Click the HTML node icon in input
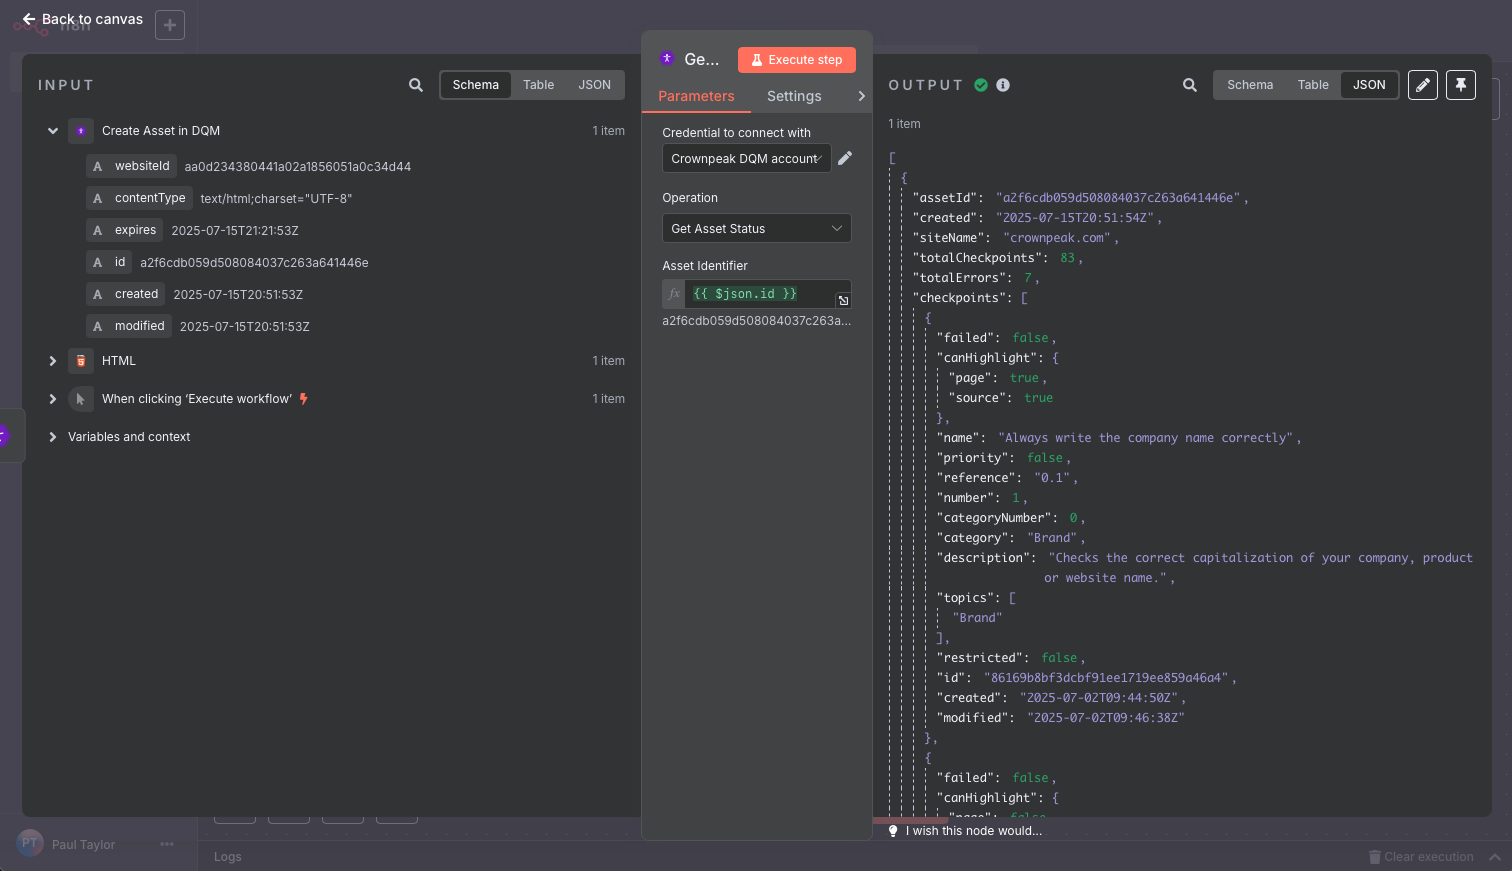Screen dimensions: 1512x871 click(x=81, y=361)
